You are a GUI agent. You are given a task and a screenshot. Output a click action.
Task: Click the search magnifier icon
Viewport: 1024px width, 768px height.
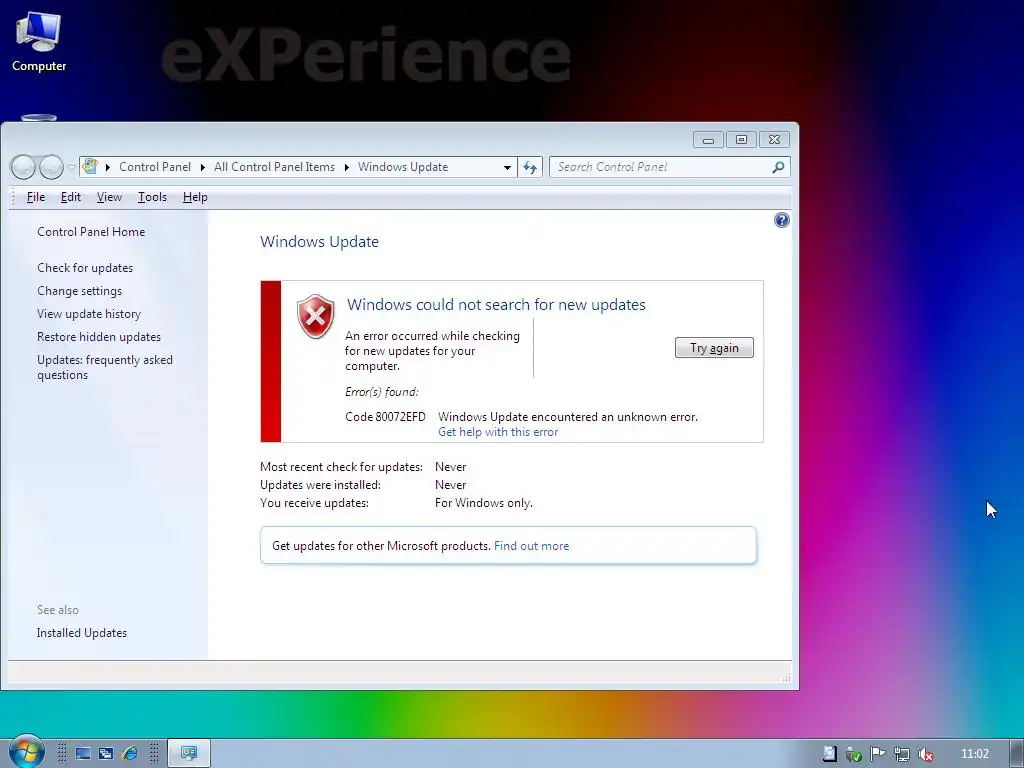pos(778,167)
